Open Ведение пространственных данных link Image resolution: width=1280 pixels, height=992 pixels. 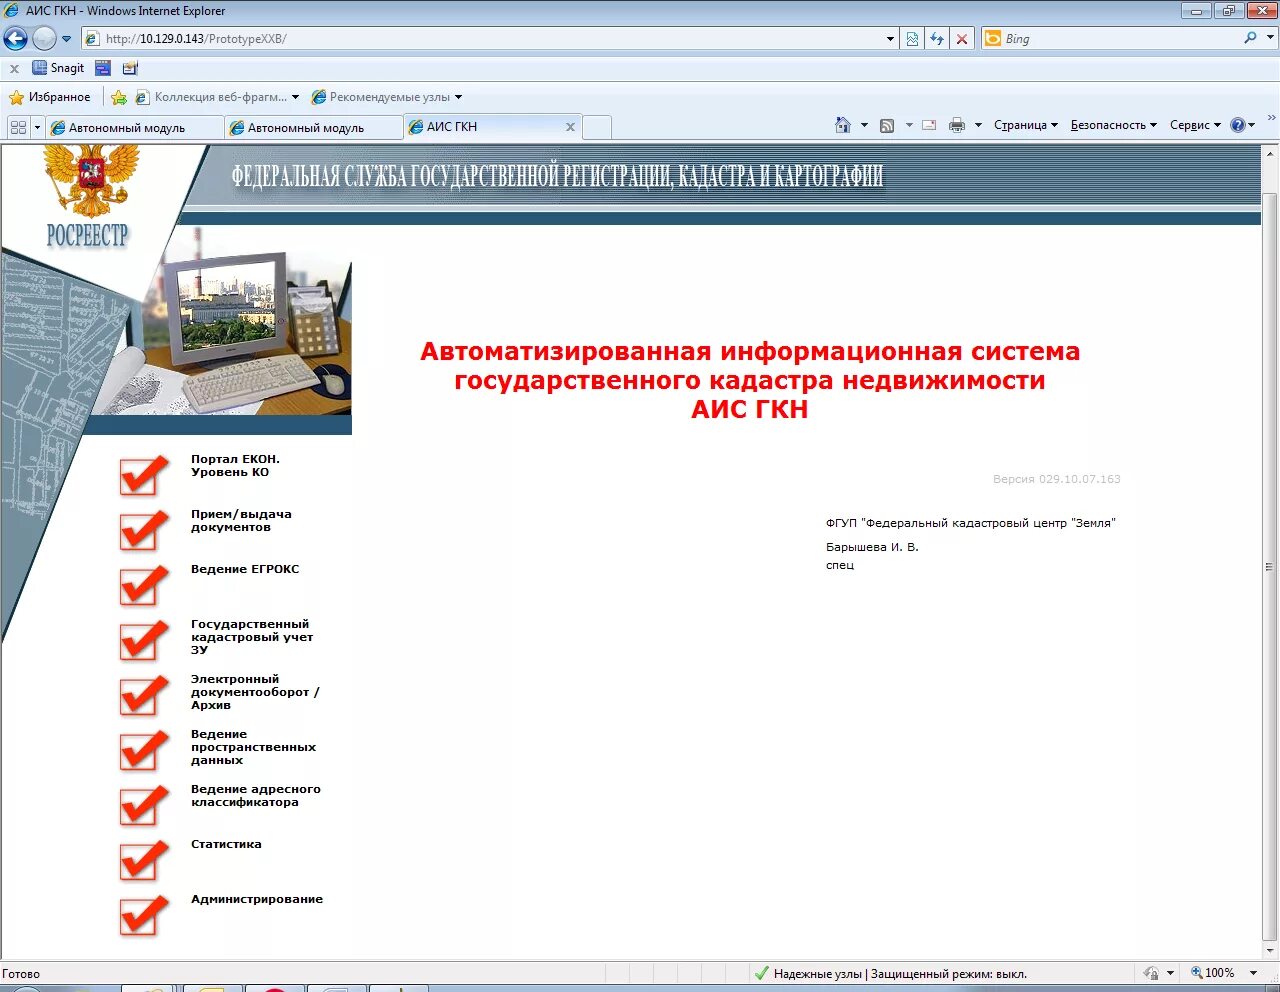pos(253,747)
